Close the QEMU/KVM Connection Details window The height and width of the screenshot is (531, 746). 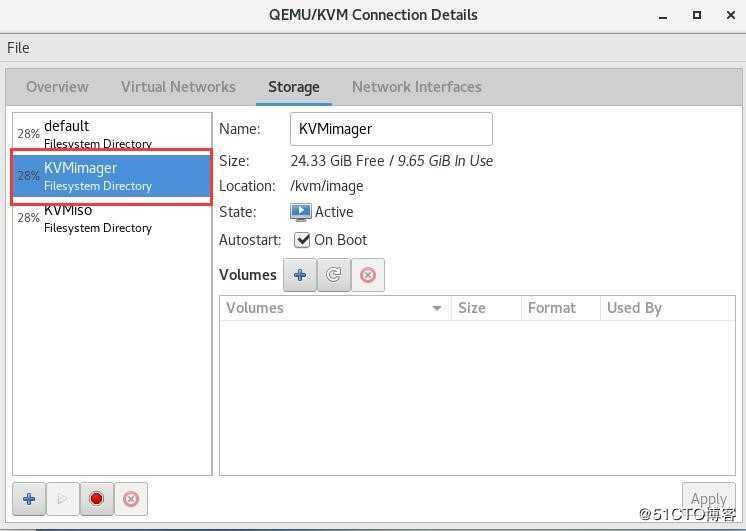pyautogui.click(x=731, y=15)
